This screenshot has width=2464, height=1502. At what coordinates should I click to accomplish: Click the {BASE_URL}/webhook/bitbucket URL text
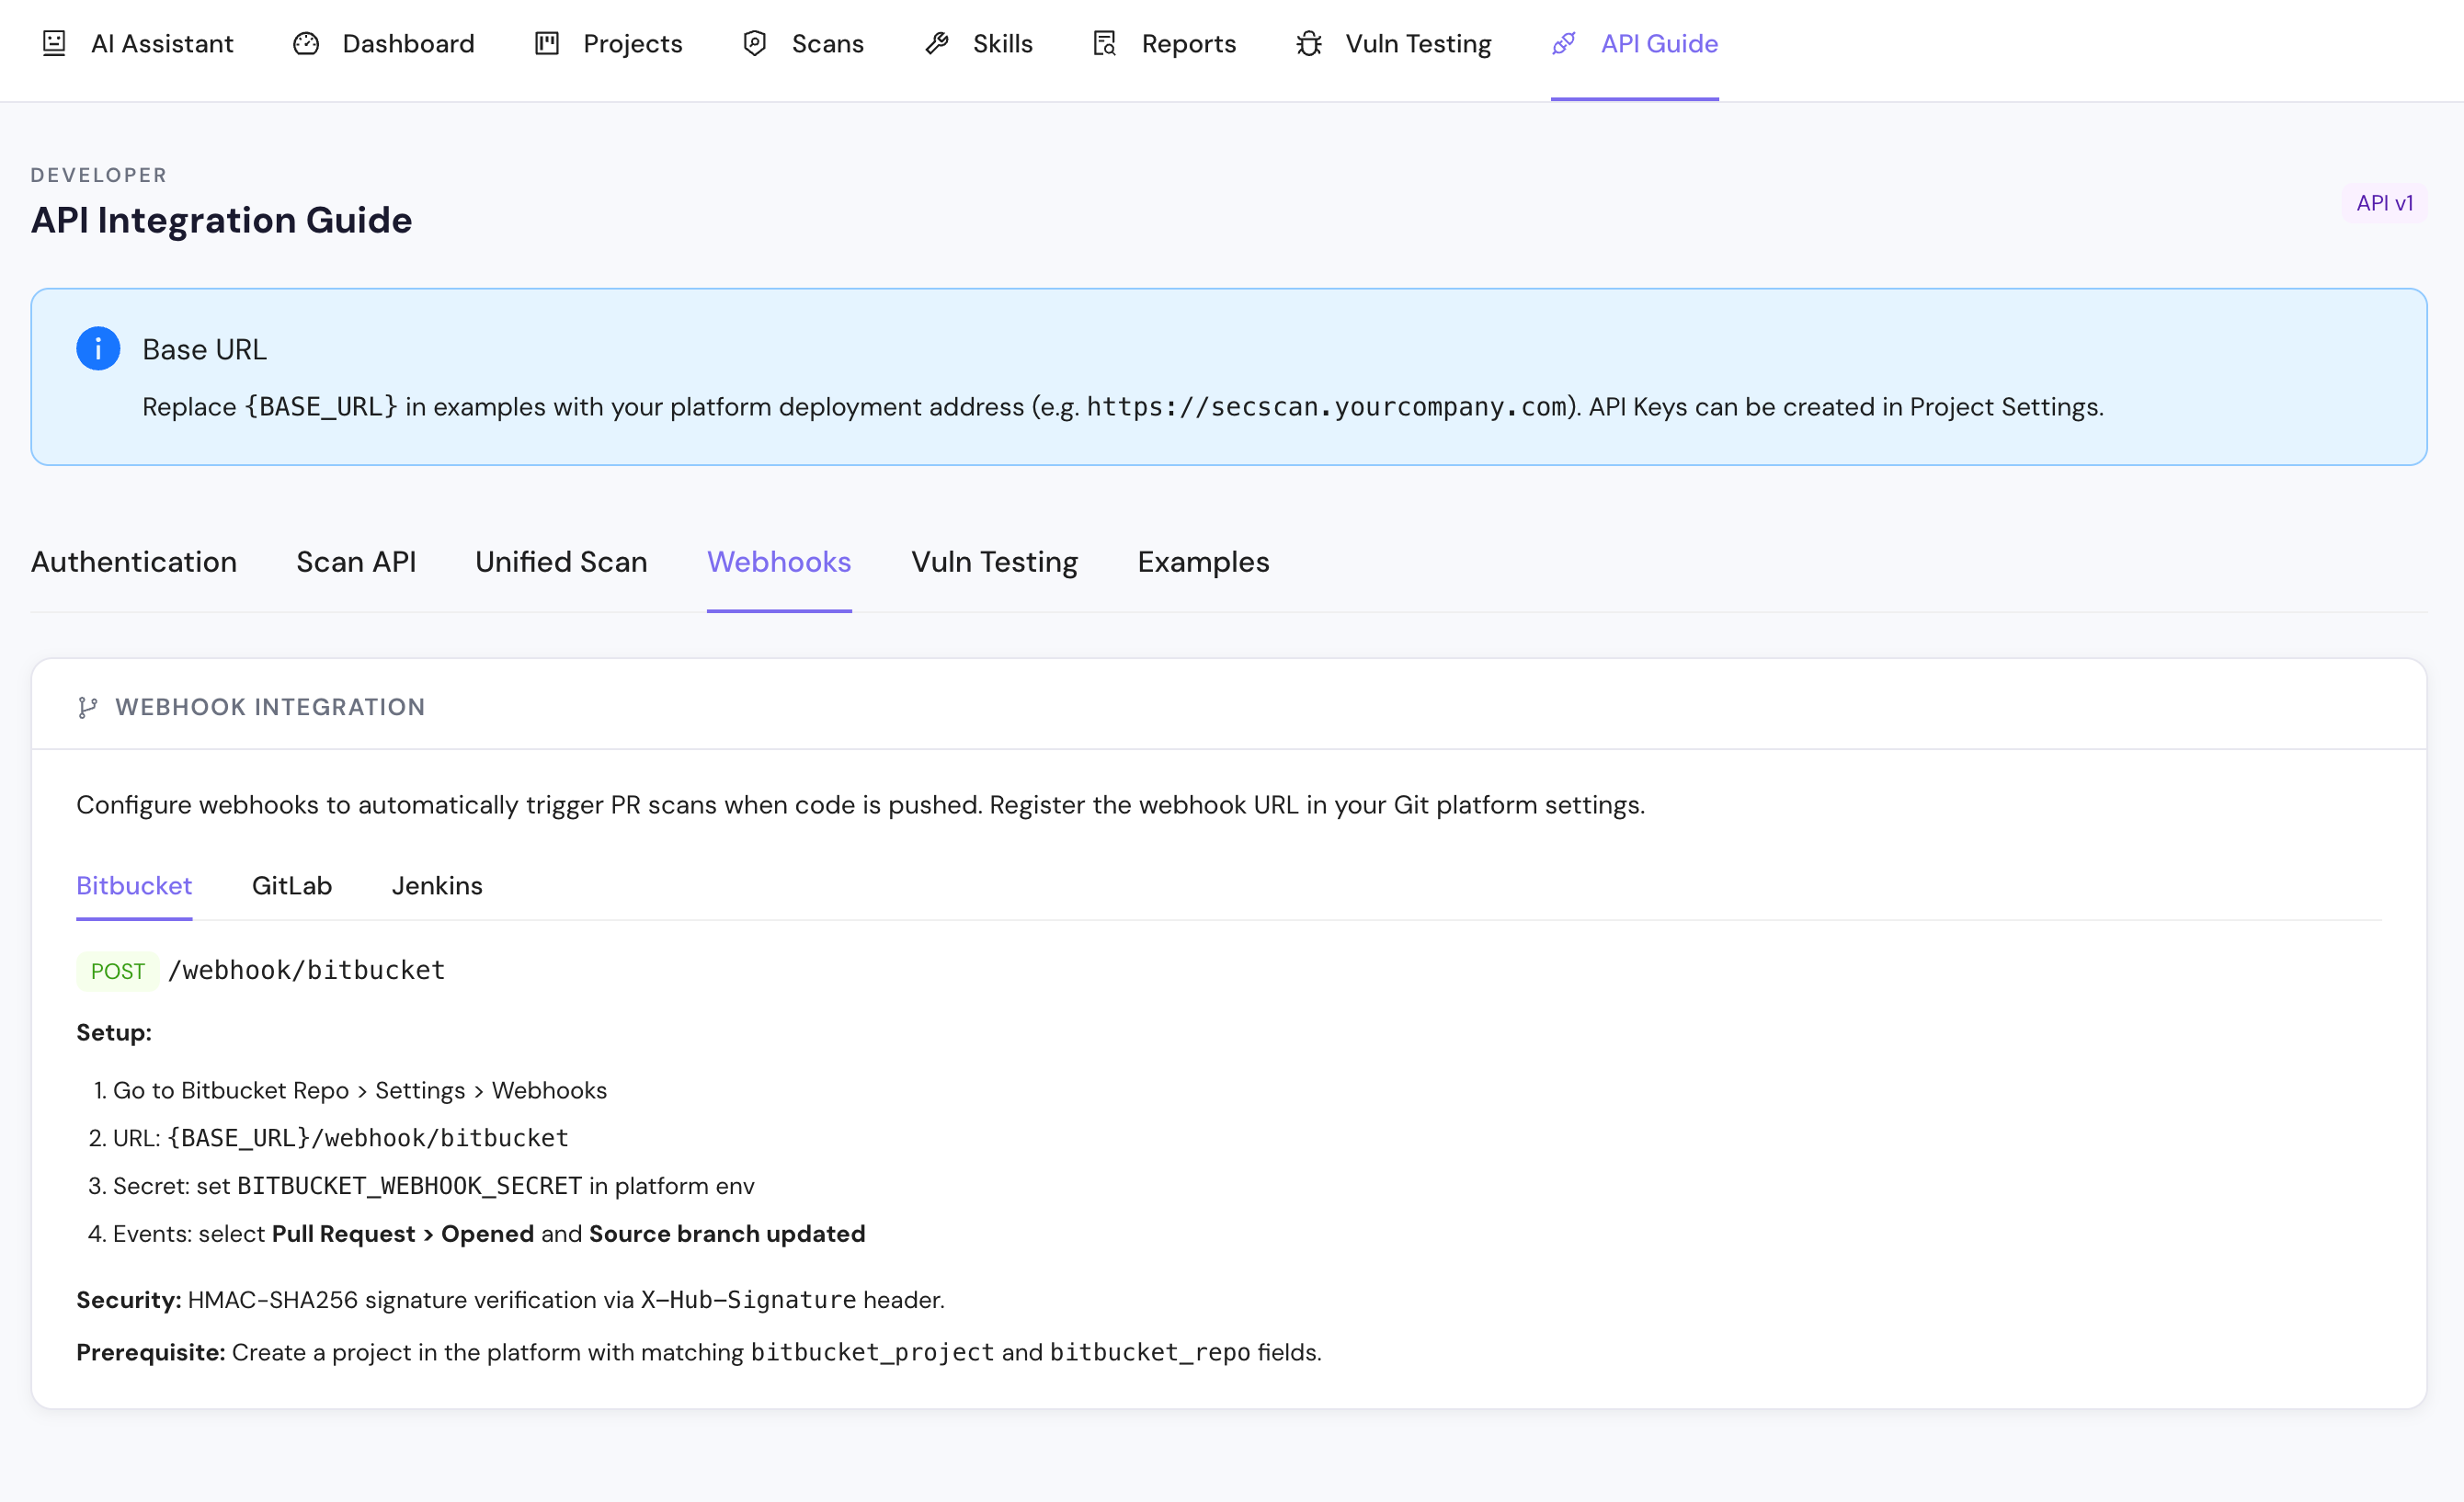click(368, 1138)
